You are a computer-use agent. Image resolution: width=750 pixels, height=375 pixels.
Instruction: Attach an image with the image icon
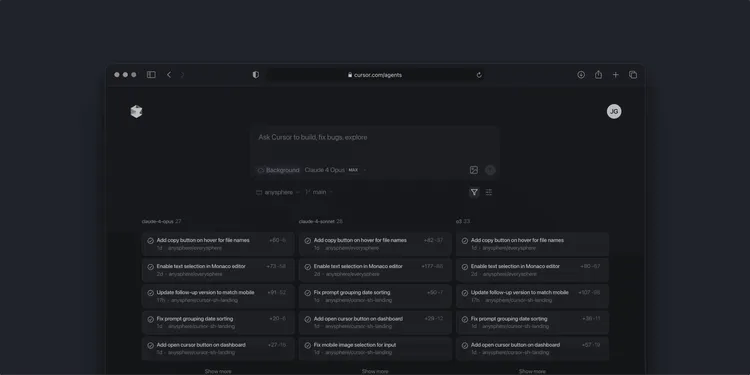(x=474, y=170)
